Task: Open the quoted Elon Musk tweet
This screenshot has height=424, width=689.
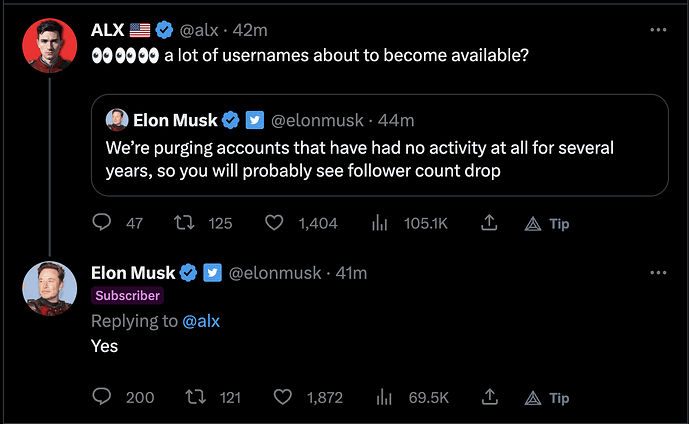Action: tap(380, 145)
